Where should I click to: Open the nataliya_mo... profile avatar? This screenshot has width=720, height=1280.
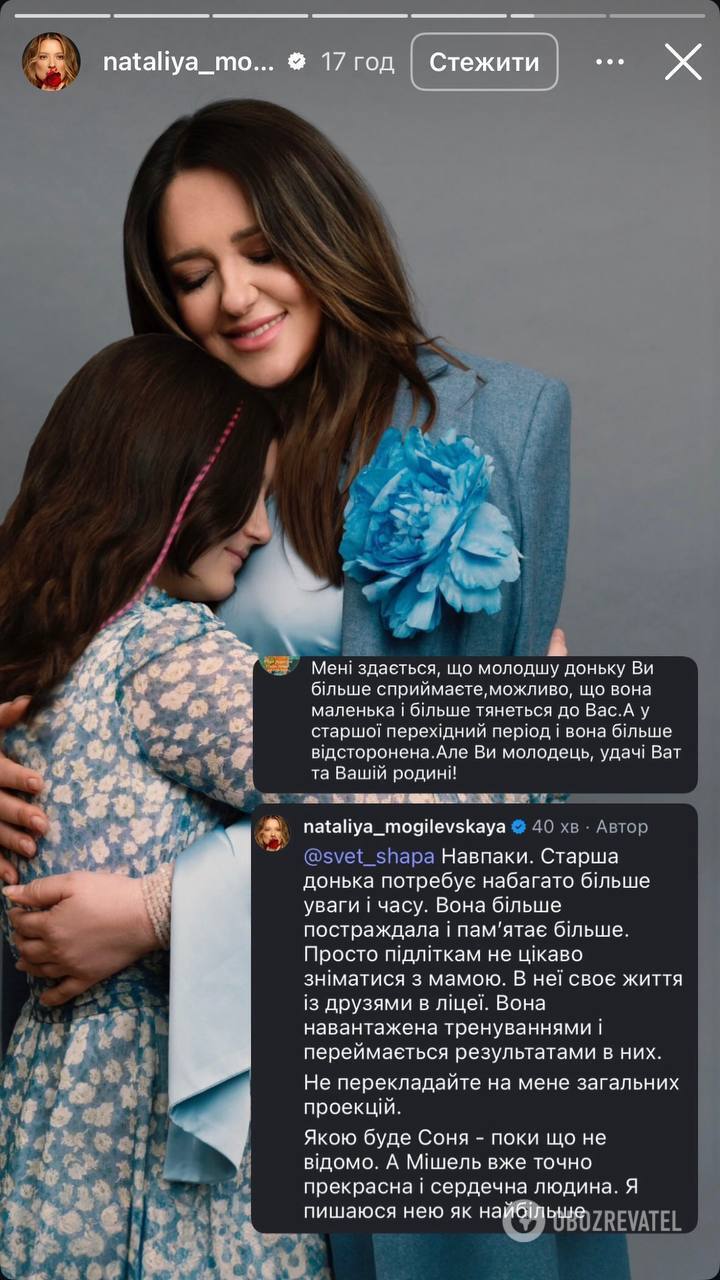click(51, 62)
